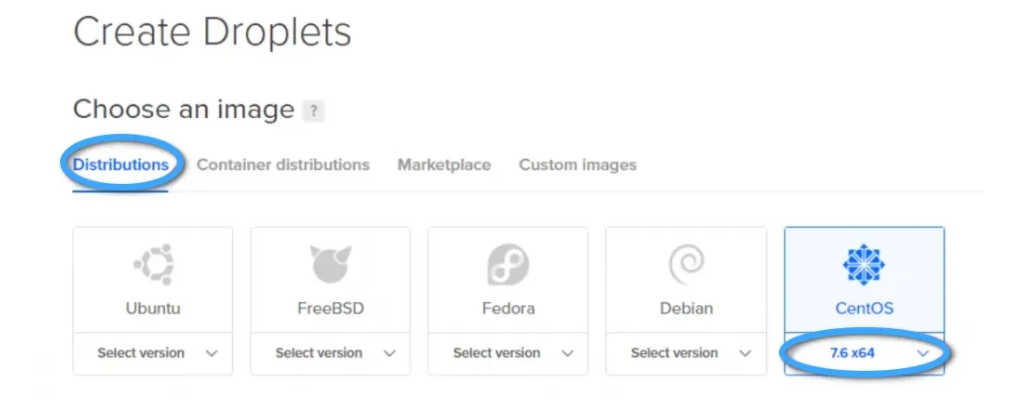Click the CentOS logo icon
The height and width of the screenshot is (400, 1024).
[x=864, y=265]
